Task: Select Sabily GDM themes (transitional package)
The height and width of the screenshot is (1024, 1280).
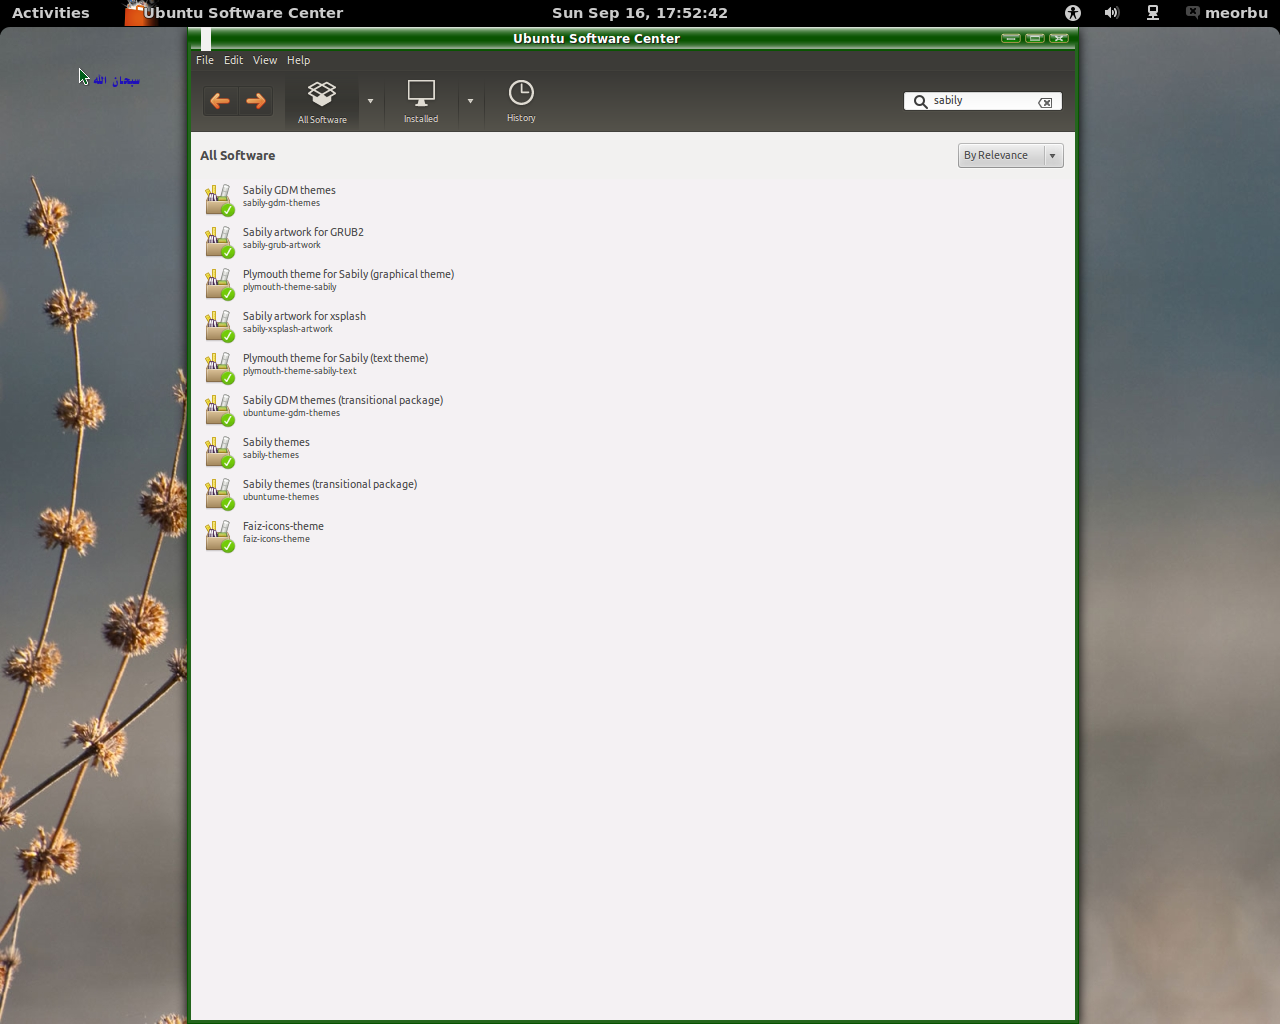Action: click(631, 409)
